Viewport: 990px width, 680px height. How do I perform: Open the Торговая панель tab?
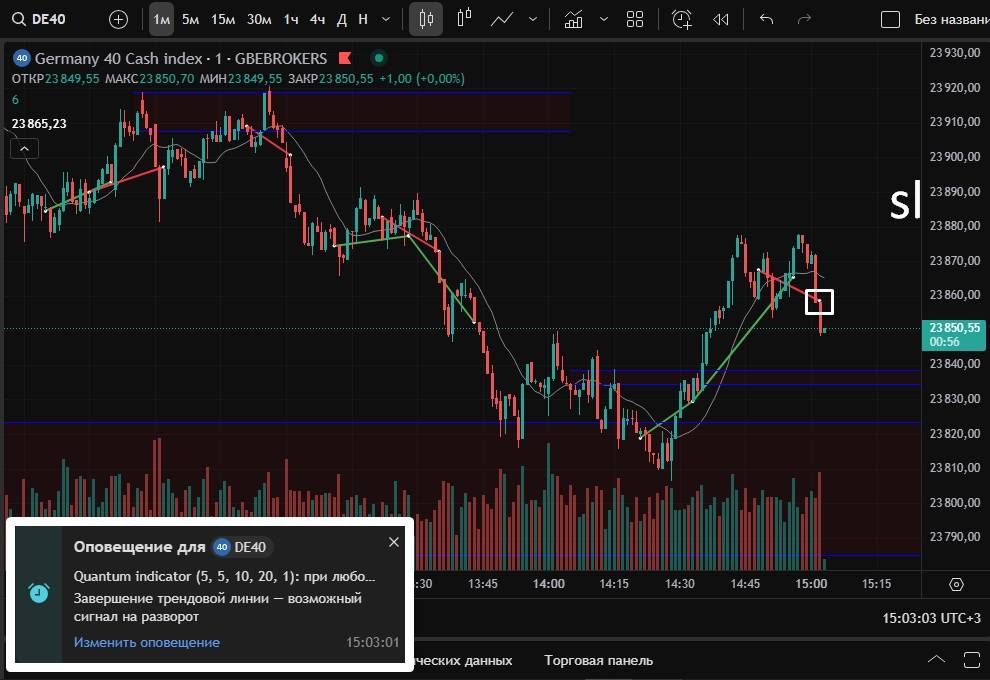[x=598, y=660]
